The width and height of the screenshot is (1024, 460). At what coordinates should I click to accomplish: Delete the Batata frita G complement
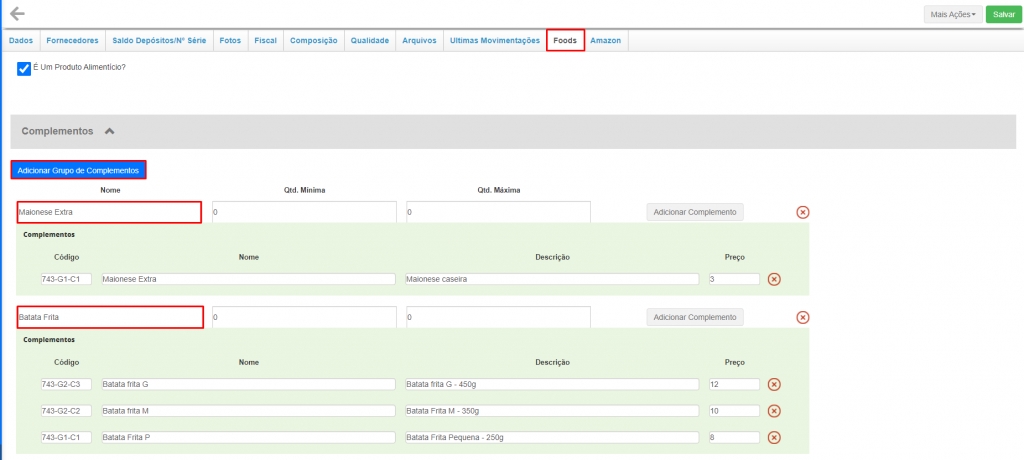773,384
